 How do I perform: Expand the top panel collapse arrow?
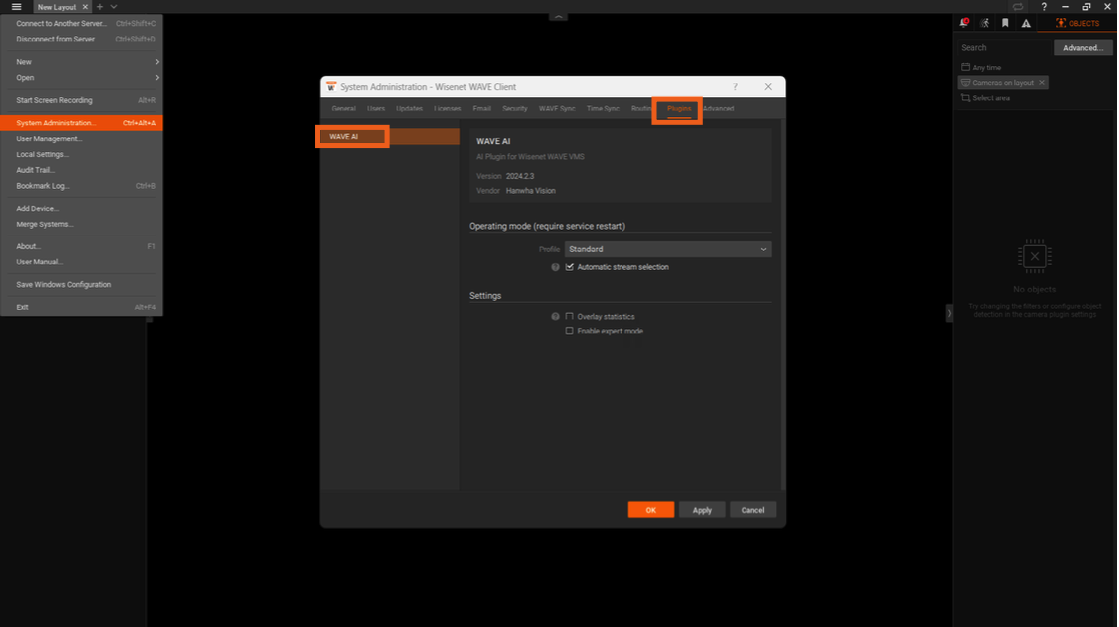[558, 16]
